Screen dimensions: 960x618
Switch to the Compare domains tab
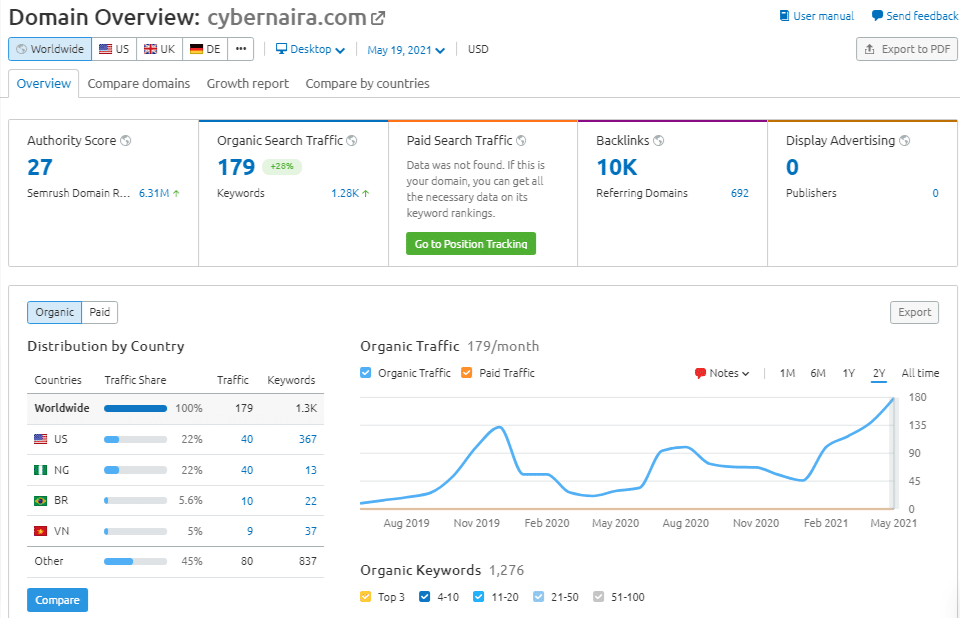[138, 84]
